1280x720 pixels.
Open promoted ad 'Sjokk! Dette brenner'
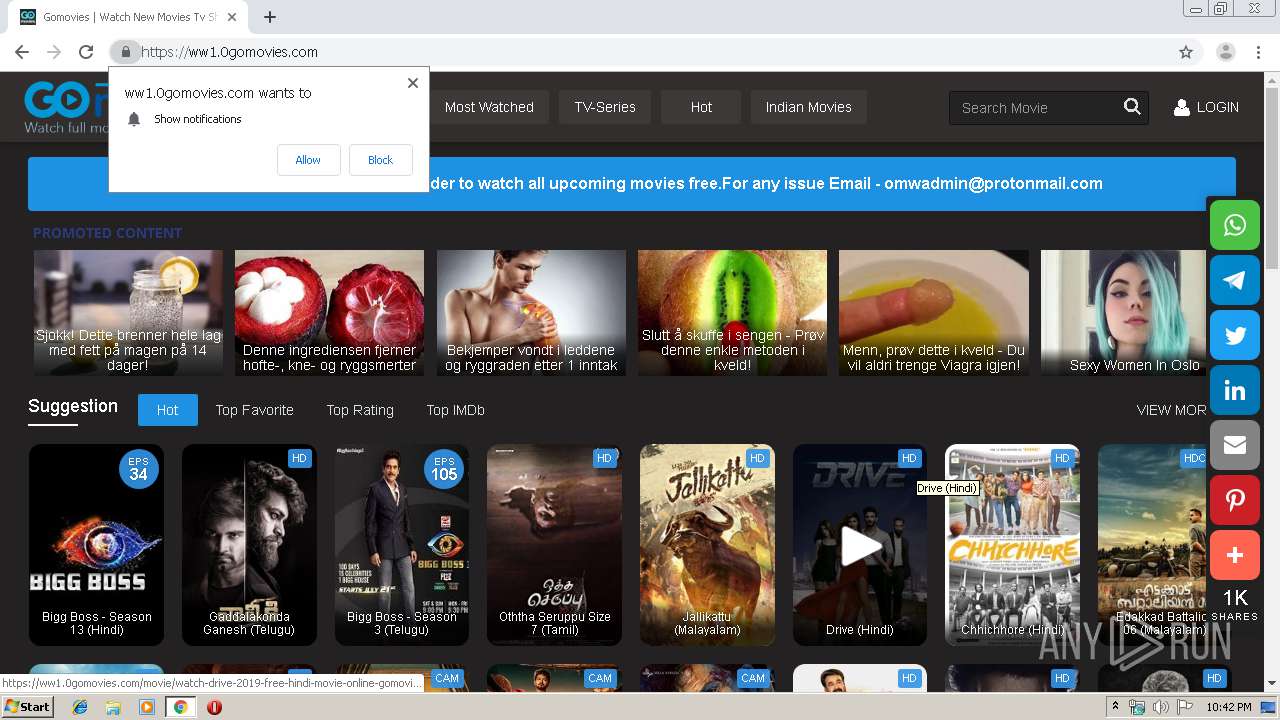(x=128, y=313)
